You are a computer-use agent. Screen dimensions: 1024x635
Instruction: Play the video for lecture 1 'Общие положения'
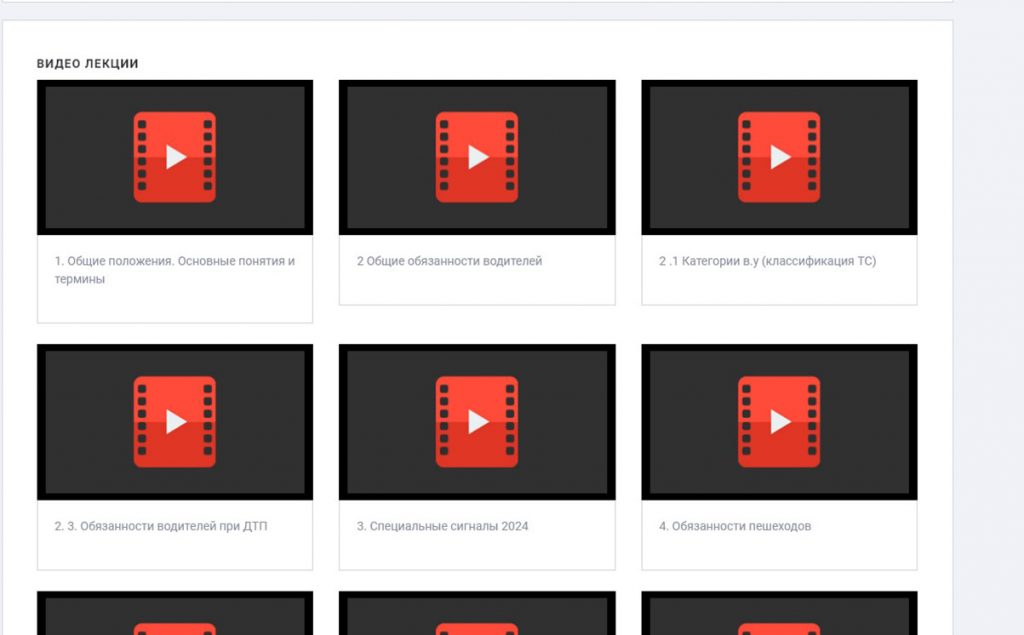[175, 157]
